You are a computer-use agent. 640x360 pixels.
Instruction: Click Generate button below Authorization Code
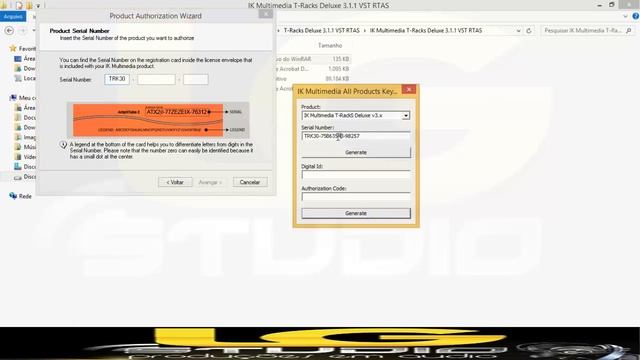pos(356,213)
